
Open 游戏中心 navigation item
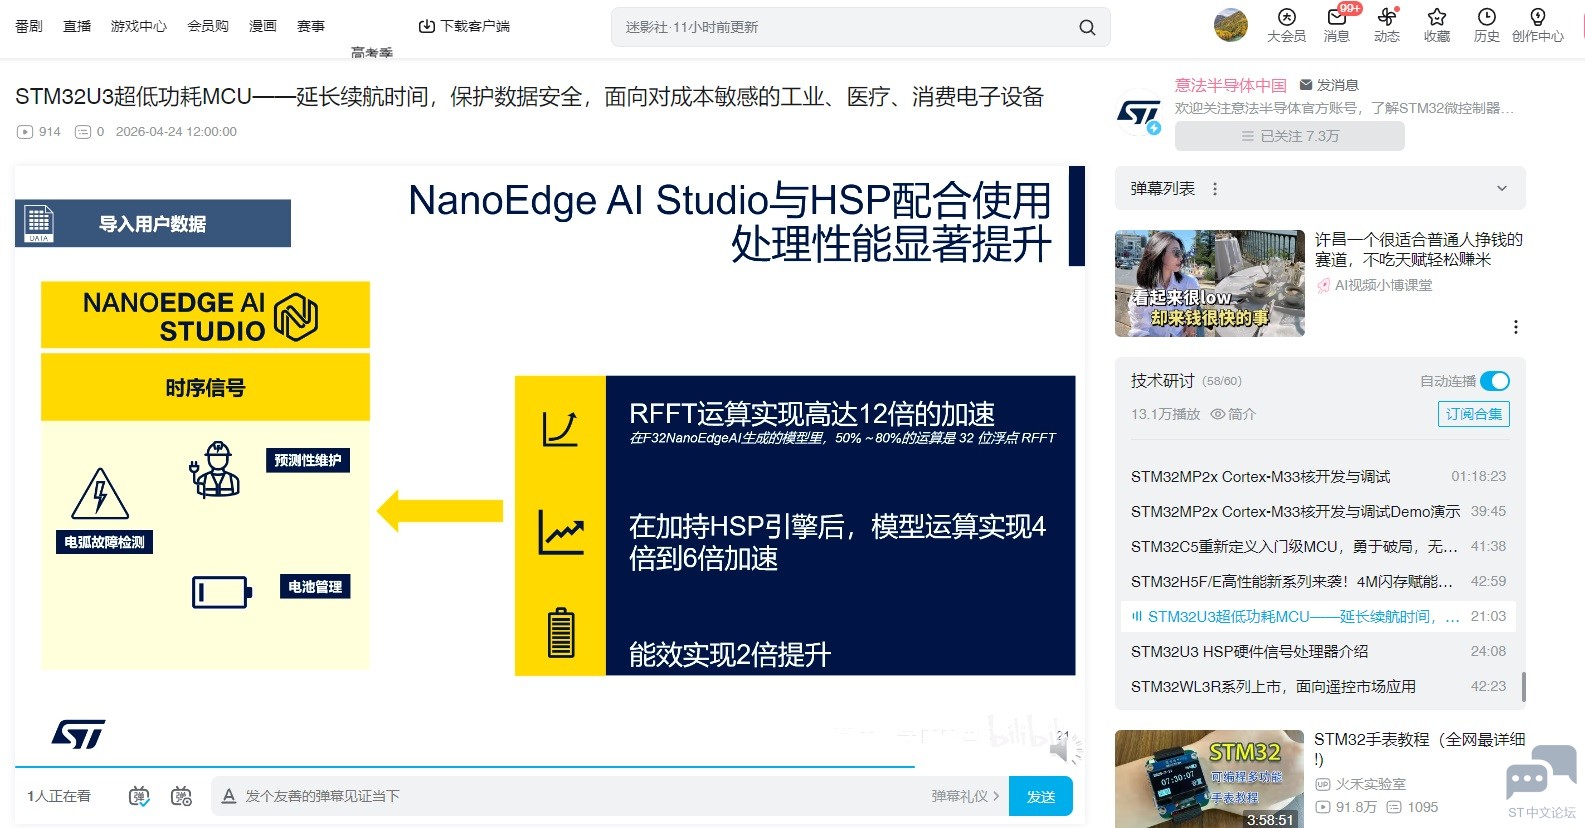click(x=139, y=26)
